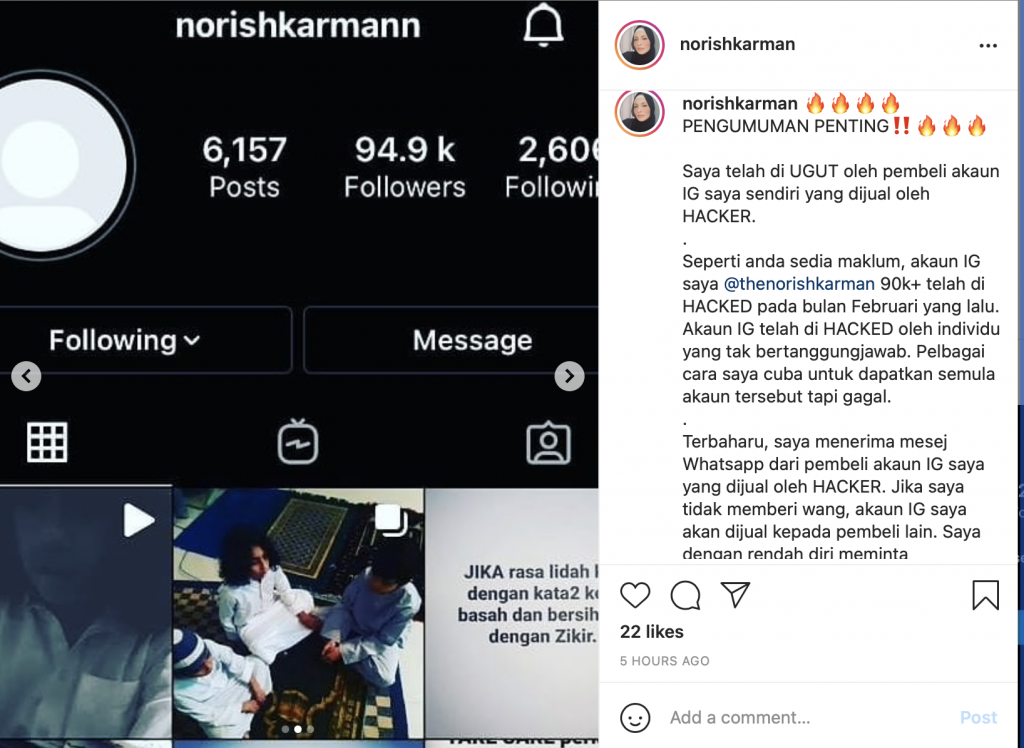The image size is (1024, 748).
Task: Expand the Following dropdown button
Action: (125, 340)
